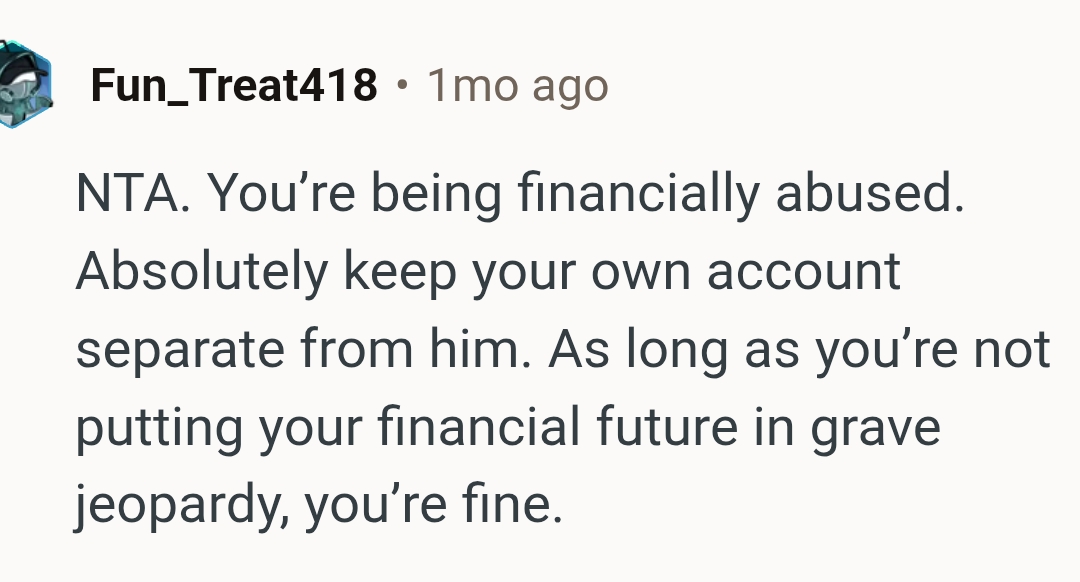Click the word "putting" in the comment

click(x=158, y=427)
